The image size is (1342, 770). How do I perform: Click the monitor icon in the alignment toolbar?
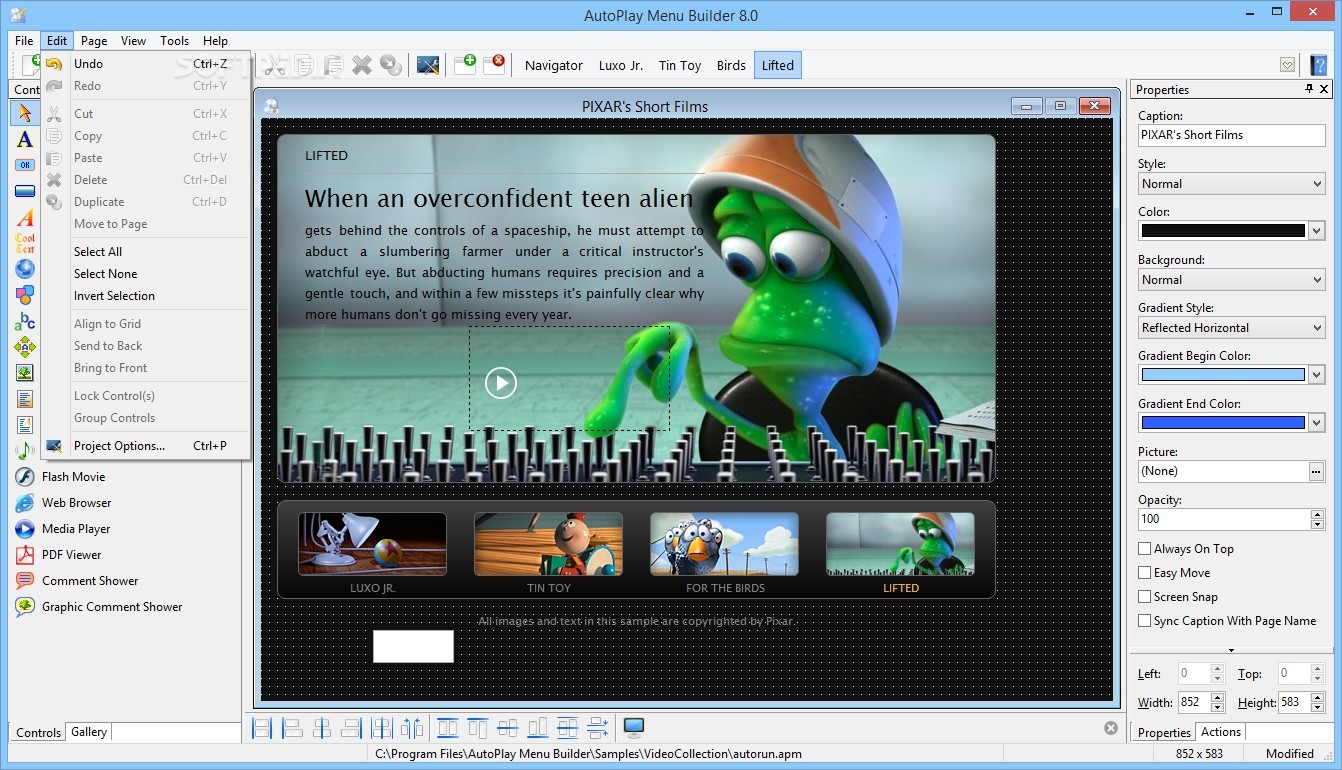pyautogui.click(x=634, y=728)
